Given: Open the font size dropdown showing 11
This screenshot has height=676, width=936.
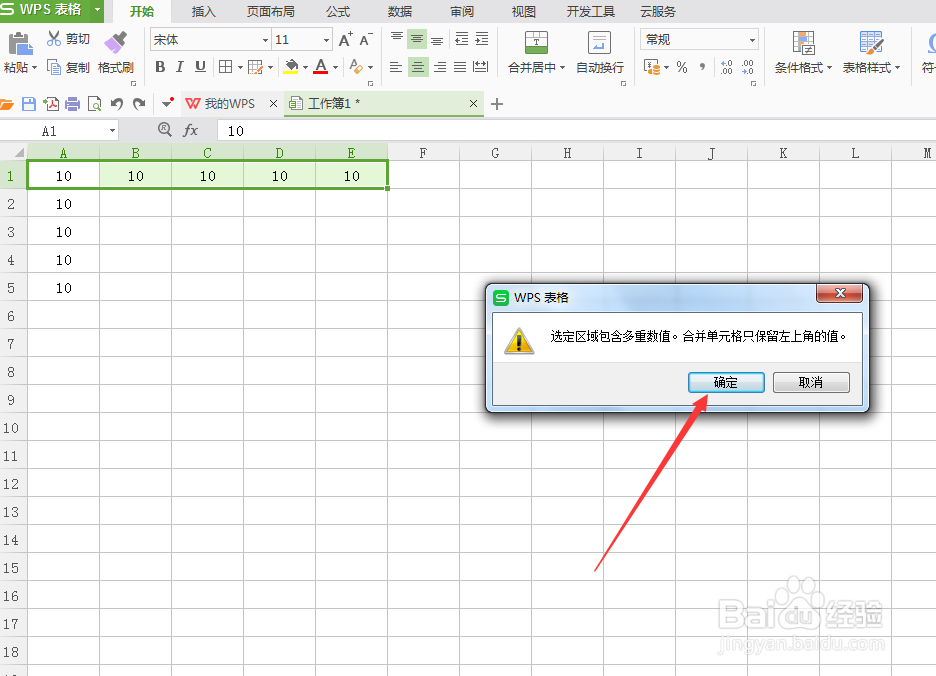Looking at the screenshot, I should click(328, 38).
